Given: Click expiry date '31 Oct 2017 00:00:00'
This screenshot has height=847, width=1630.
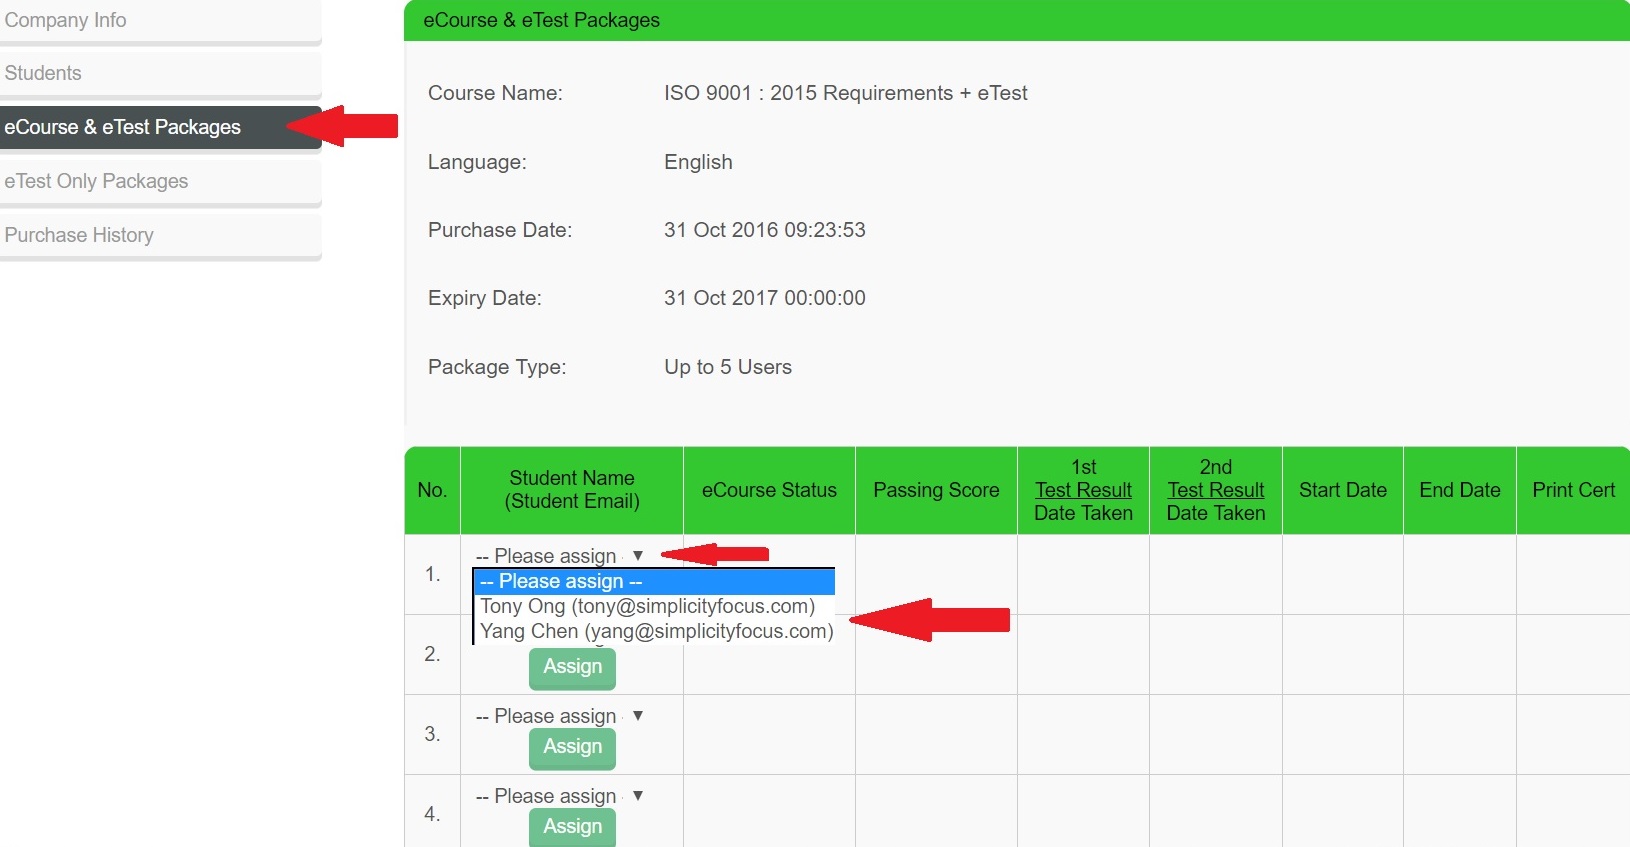Looking at the screenshot, I should pyautogui.click(x=765, y=298).
